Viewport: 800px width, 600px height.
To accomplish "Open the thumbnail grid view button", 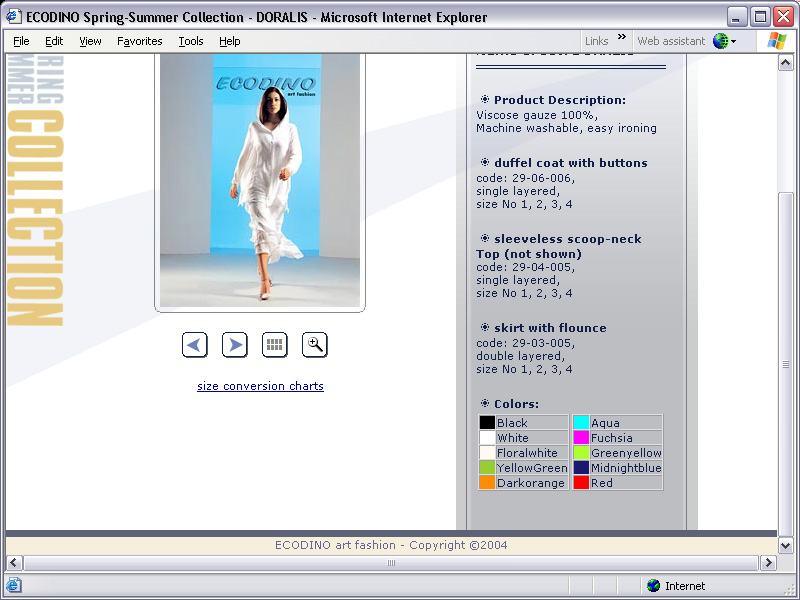I will pyautogui.click(x=274, y=345).
